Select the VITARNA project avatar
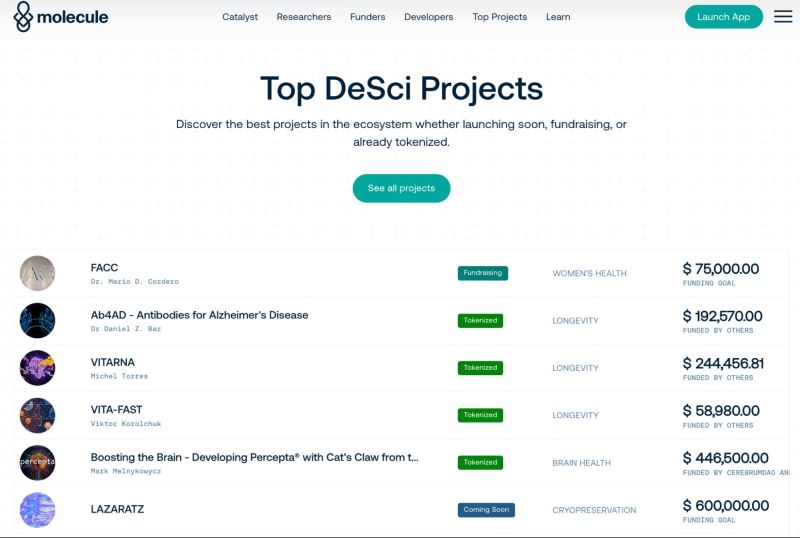800x538 pixels. coord(38,368)
